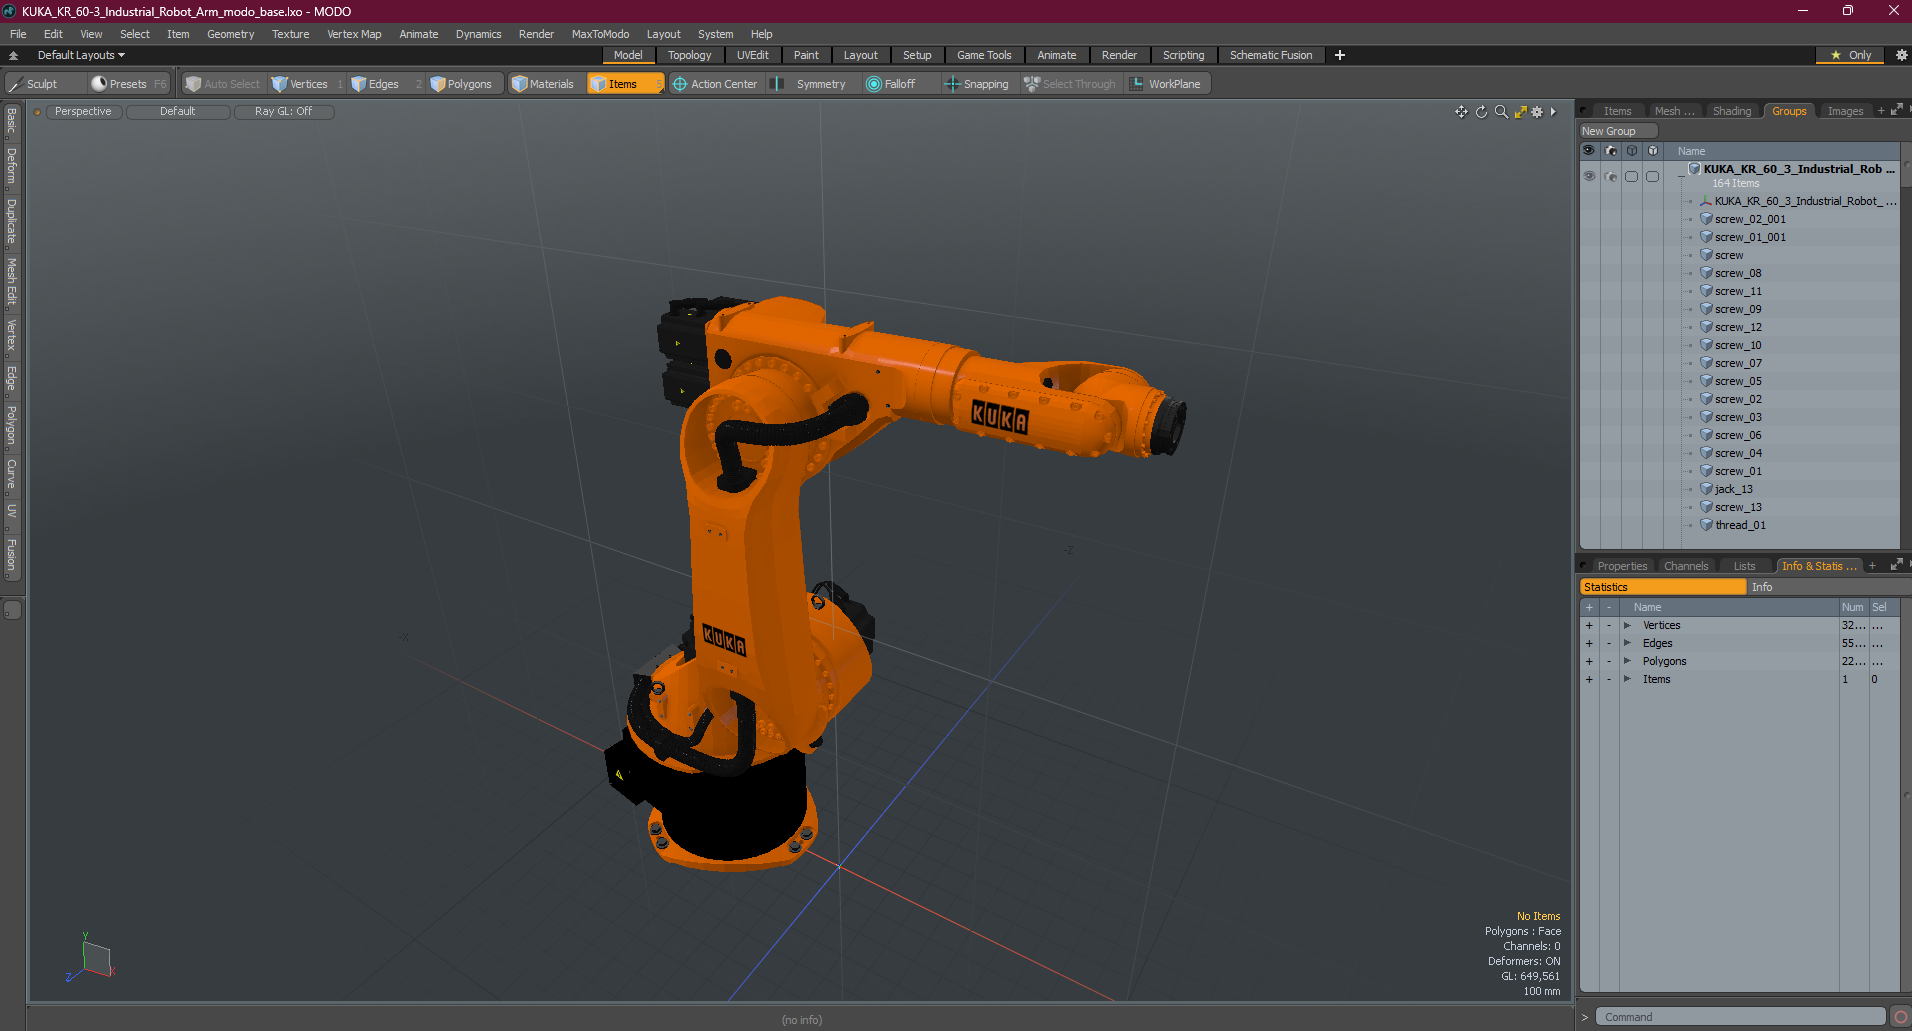Open the Presets browser
Viewport: 1912px width, 1031px height.
128,84
